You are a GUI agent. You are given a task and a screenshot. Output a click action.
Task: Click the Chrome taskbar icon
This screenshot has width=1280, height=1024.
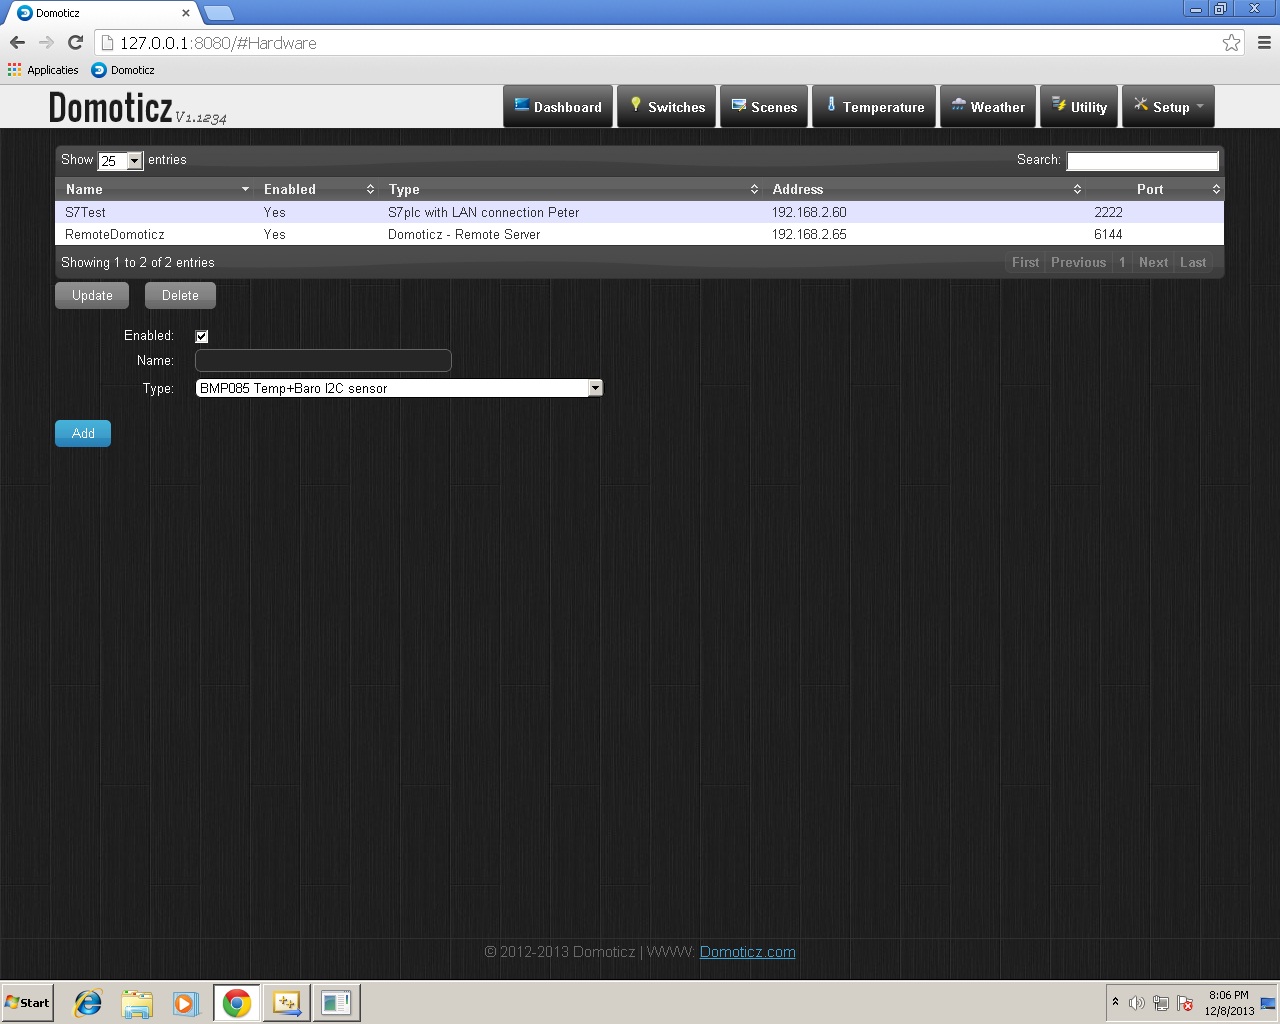[237, 1003]
